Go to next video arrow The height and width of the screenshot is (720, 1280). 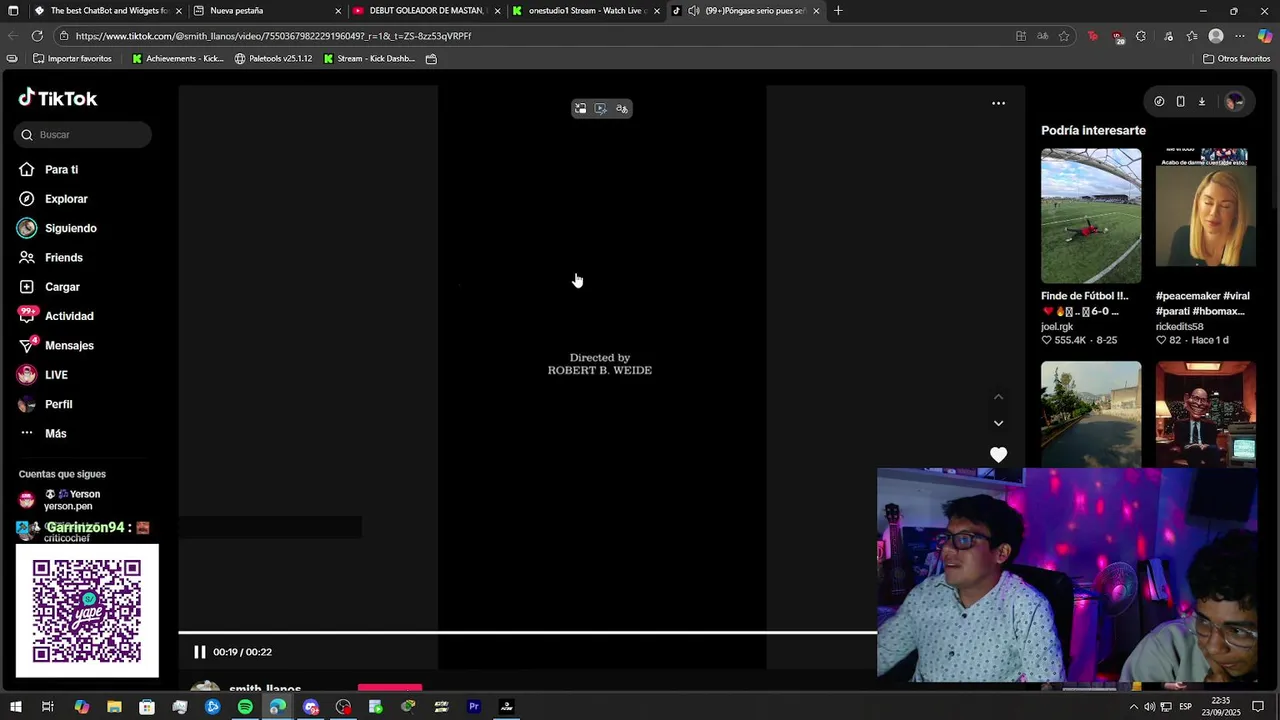(x=998, y=423)
